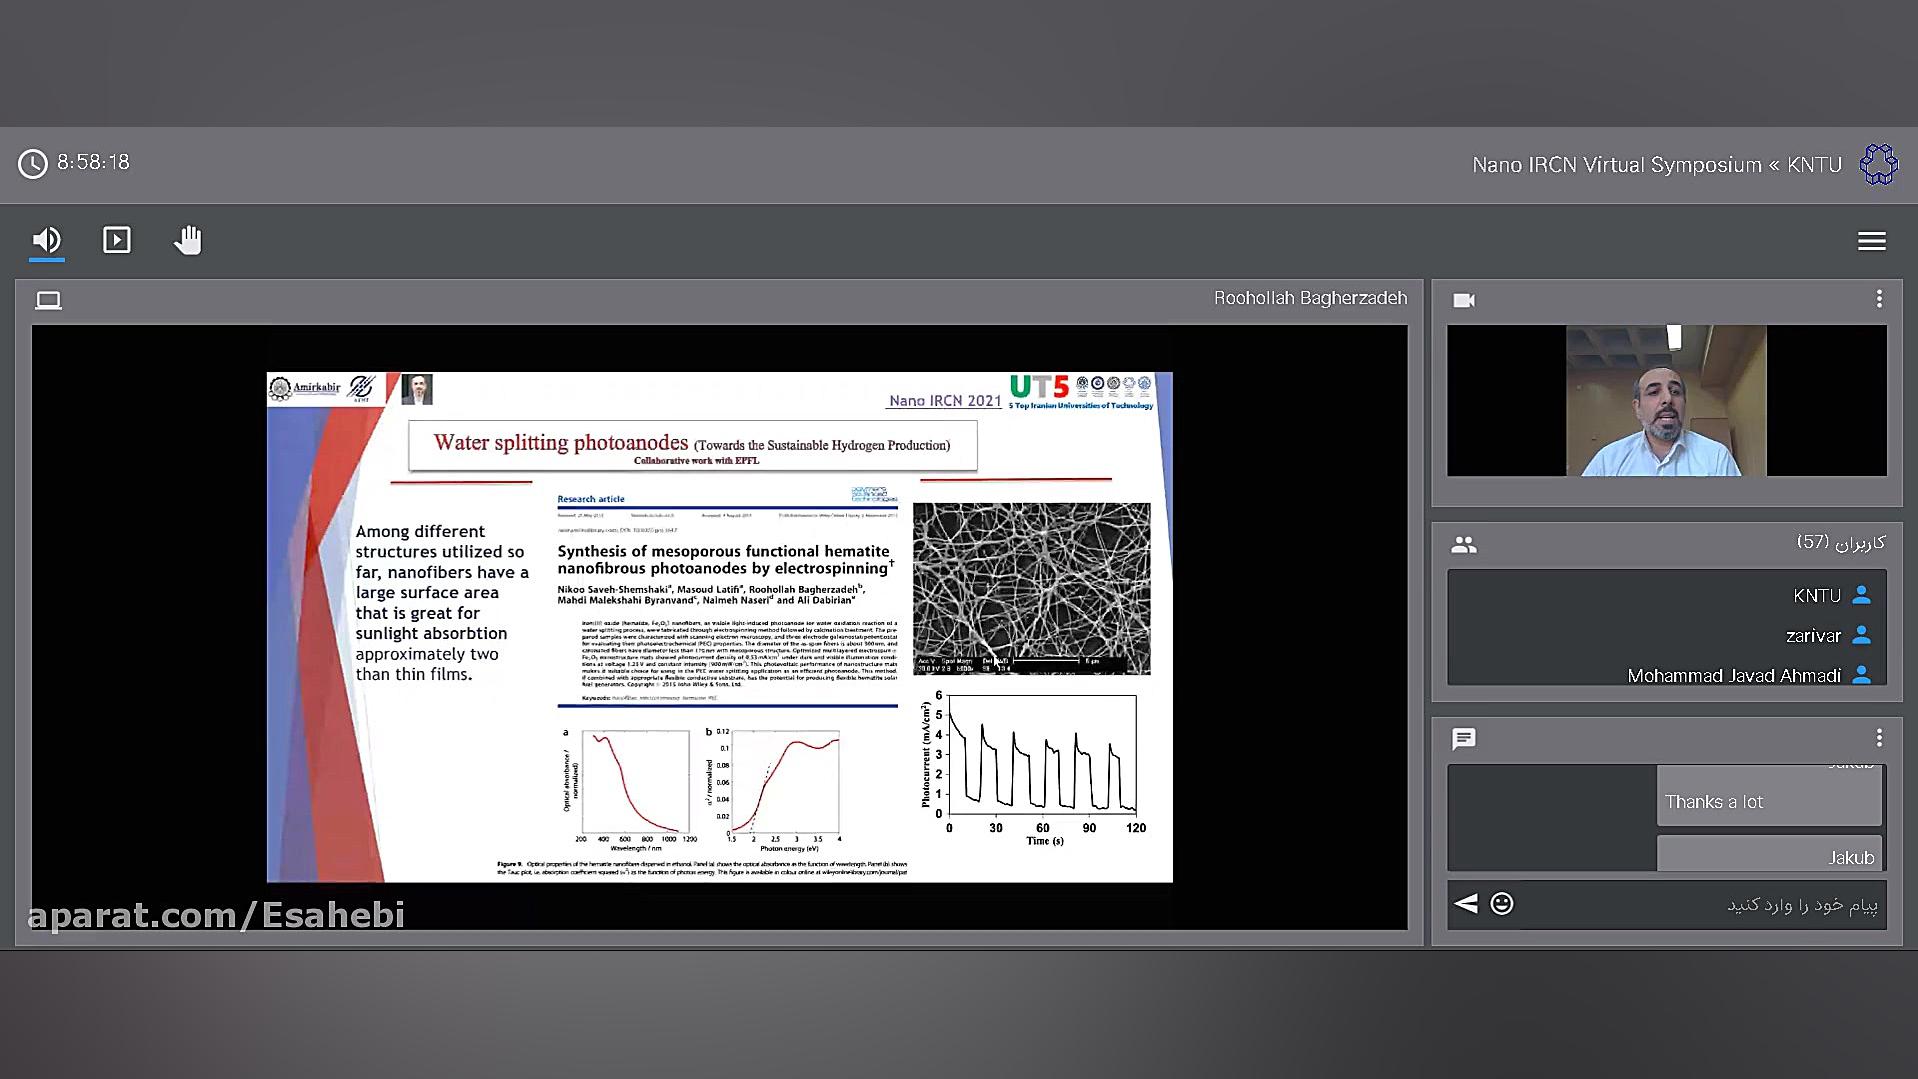Image resolution: width=1918 pixels, height=1079 pixels.
Task: Open the media playback icon
Action: 117,240
